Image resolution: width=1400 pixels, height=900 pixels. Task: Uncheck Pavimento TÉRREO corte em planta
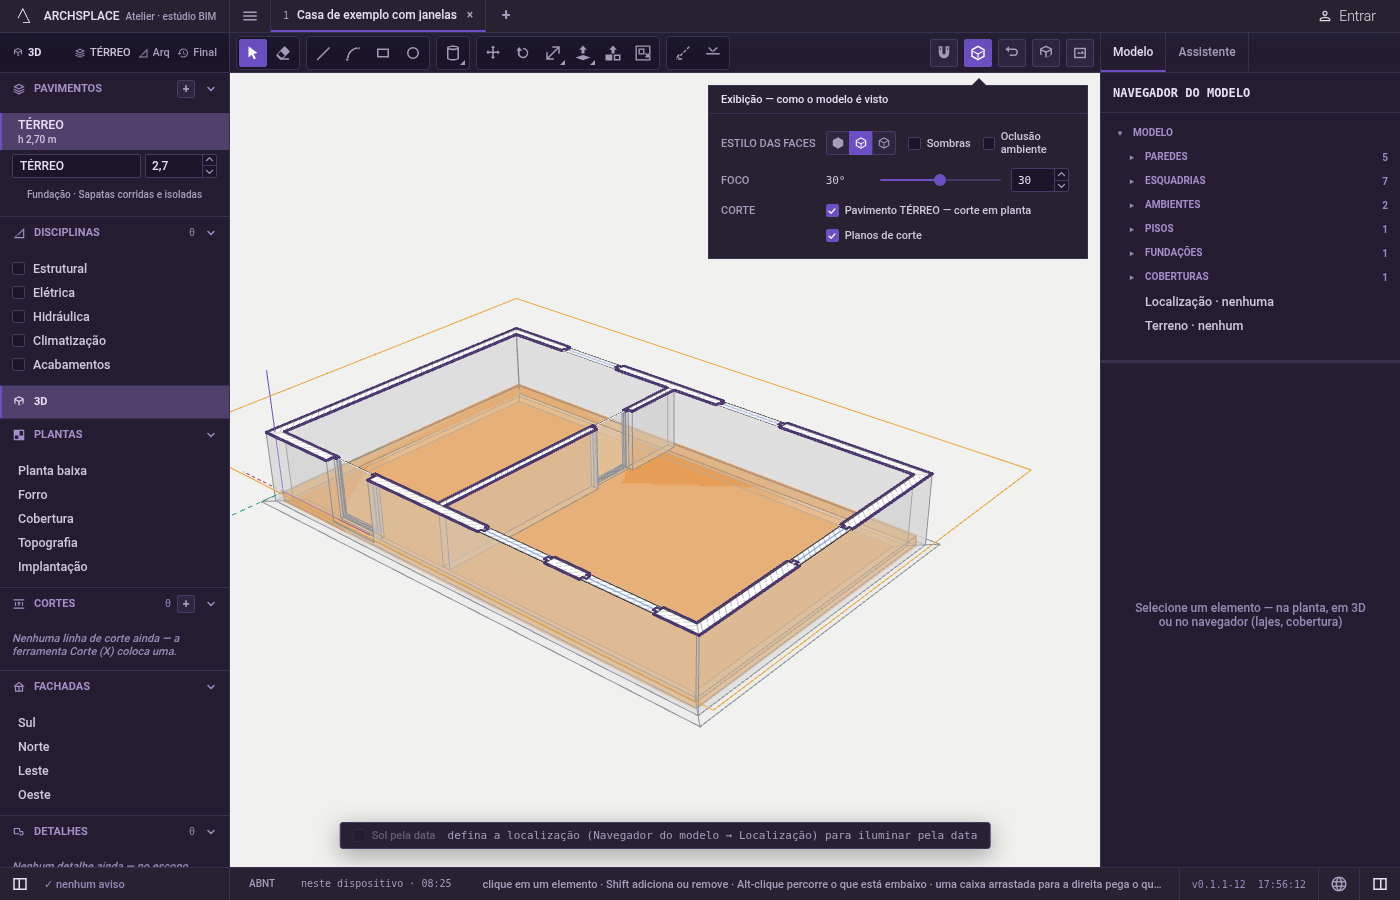[x=832, y=210]
